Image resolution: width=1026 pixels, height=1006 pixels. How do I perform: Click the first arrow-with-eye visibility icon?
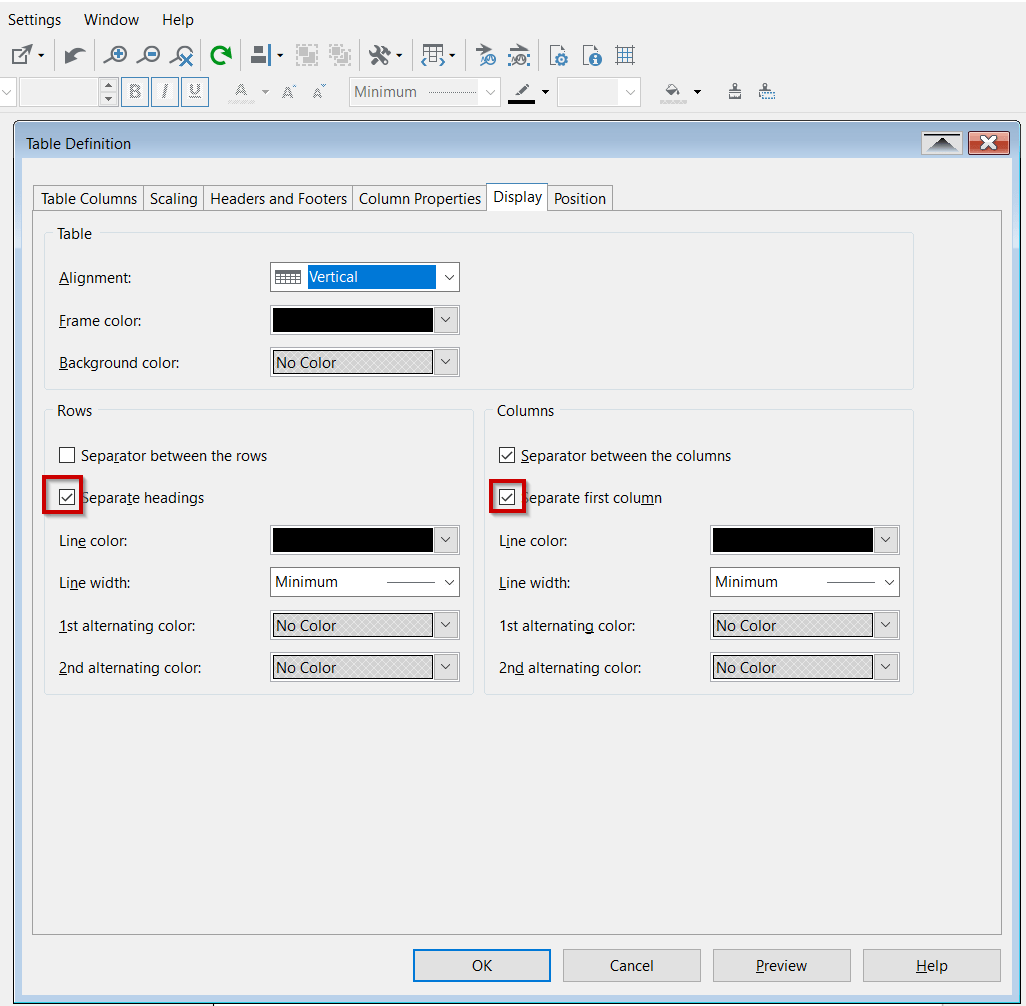click(486, 55)
